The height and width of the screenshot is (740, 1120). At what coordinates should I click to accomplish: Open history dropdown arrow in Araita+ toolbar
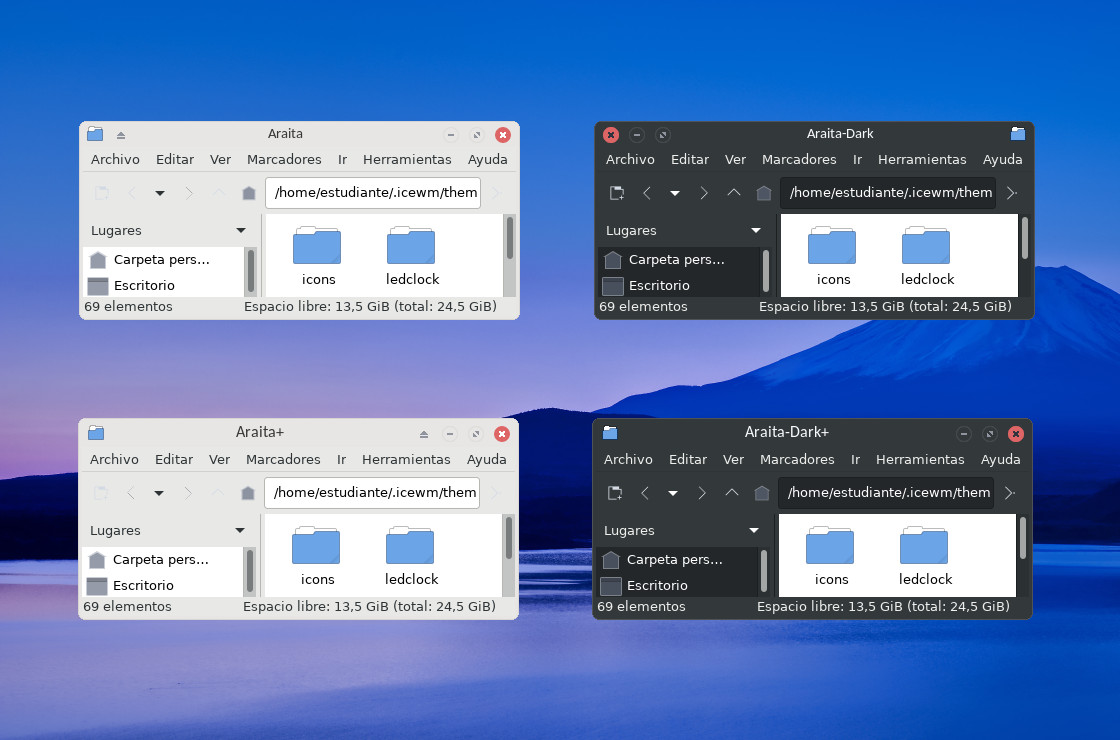click(x=159, y=494)
